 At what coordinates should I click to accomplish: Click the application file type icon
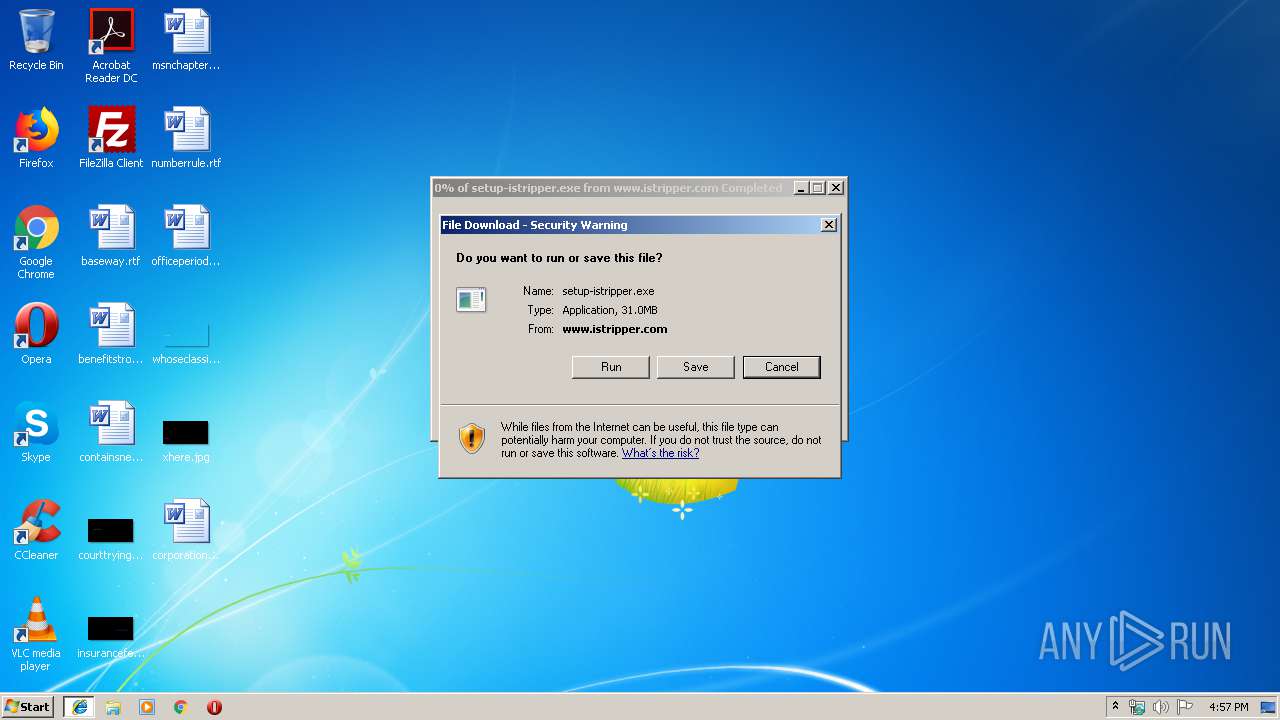tap(471, 299)
